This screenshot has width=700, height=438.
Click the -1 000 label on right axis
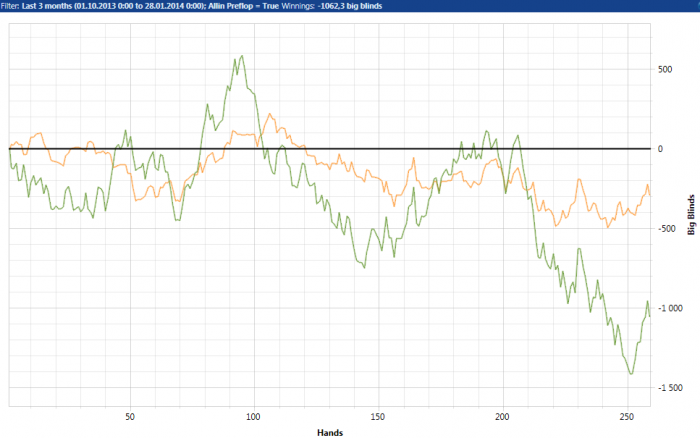click(670, 308)
